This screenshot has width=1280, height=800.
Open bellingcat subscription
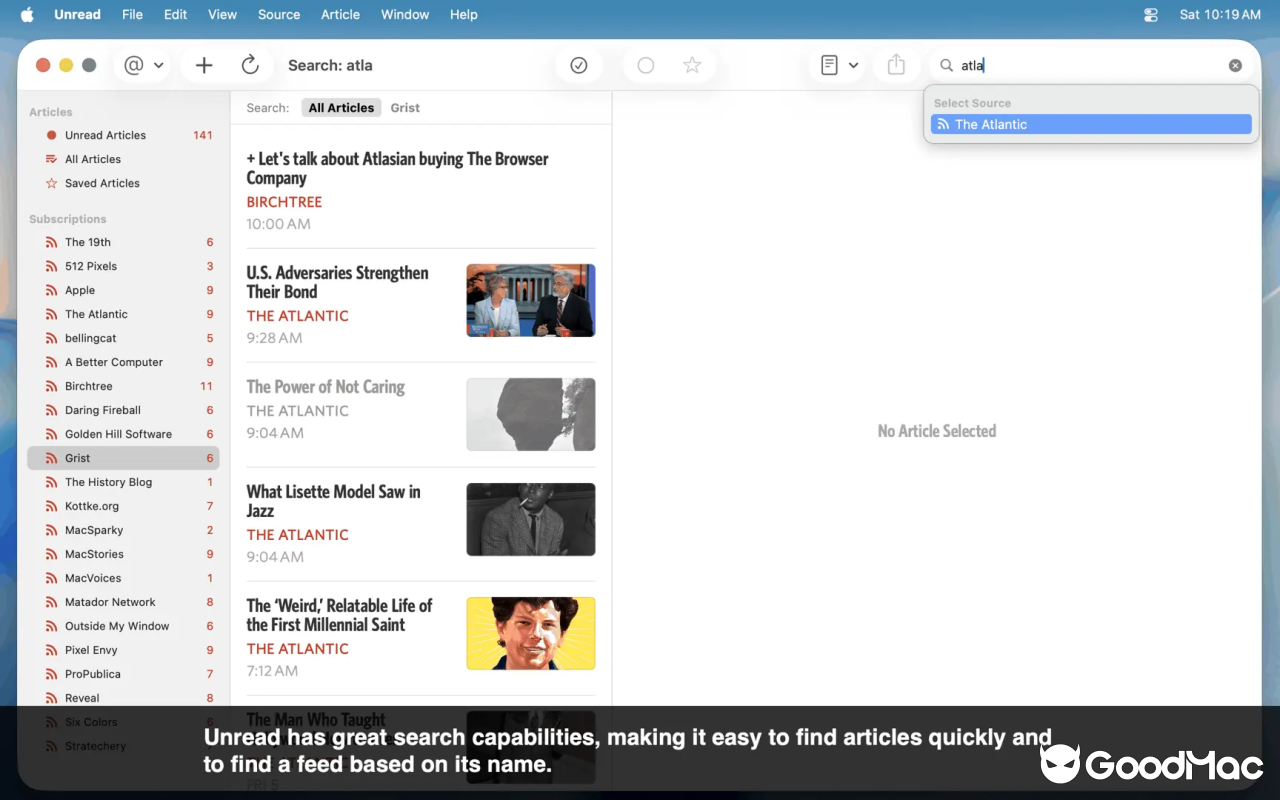point(123,338)
